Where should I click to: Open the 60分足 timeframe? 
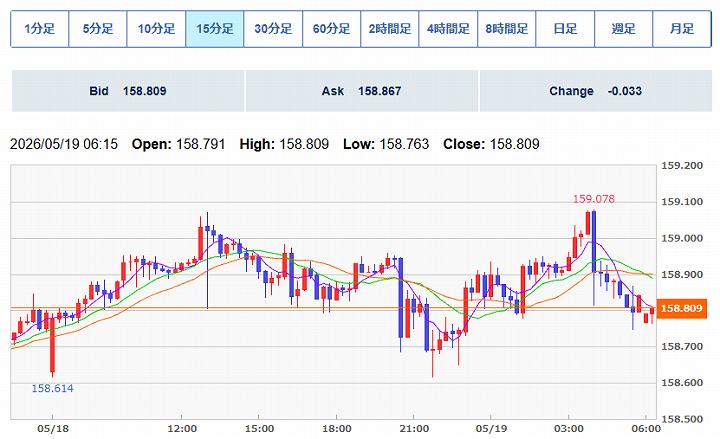coord(332,29)
